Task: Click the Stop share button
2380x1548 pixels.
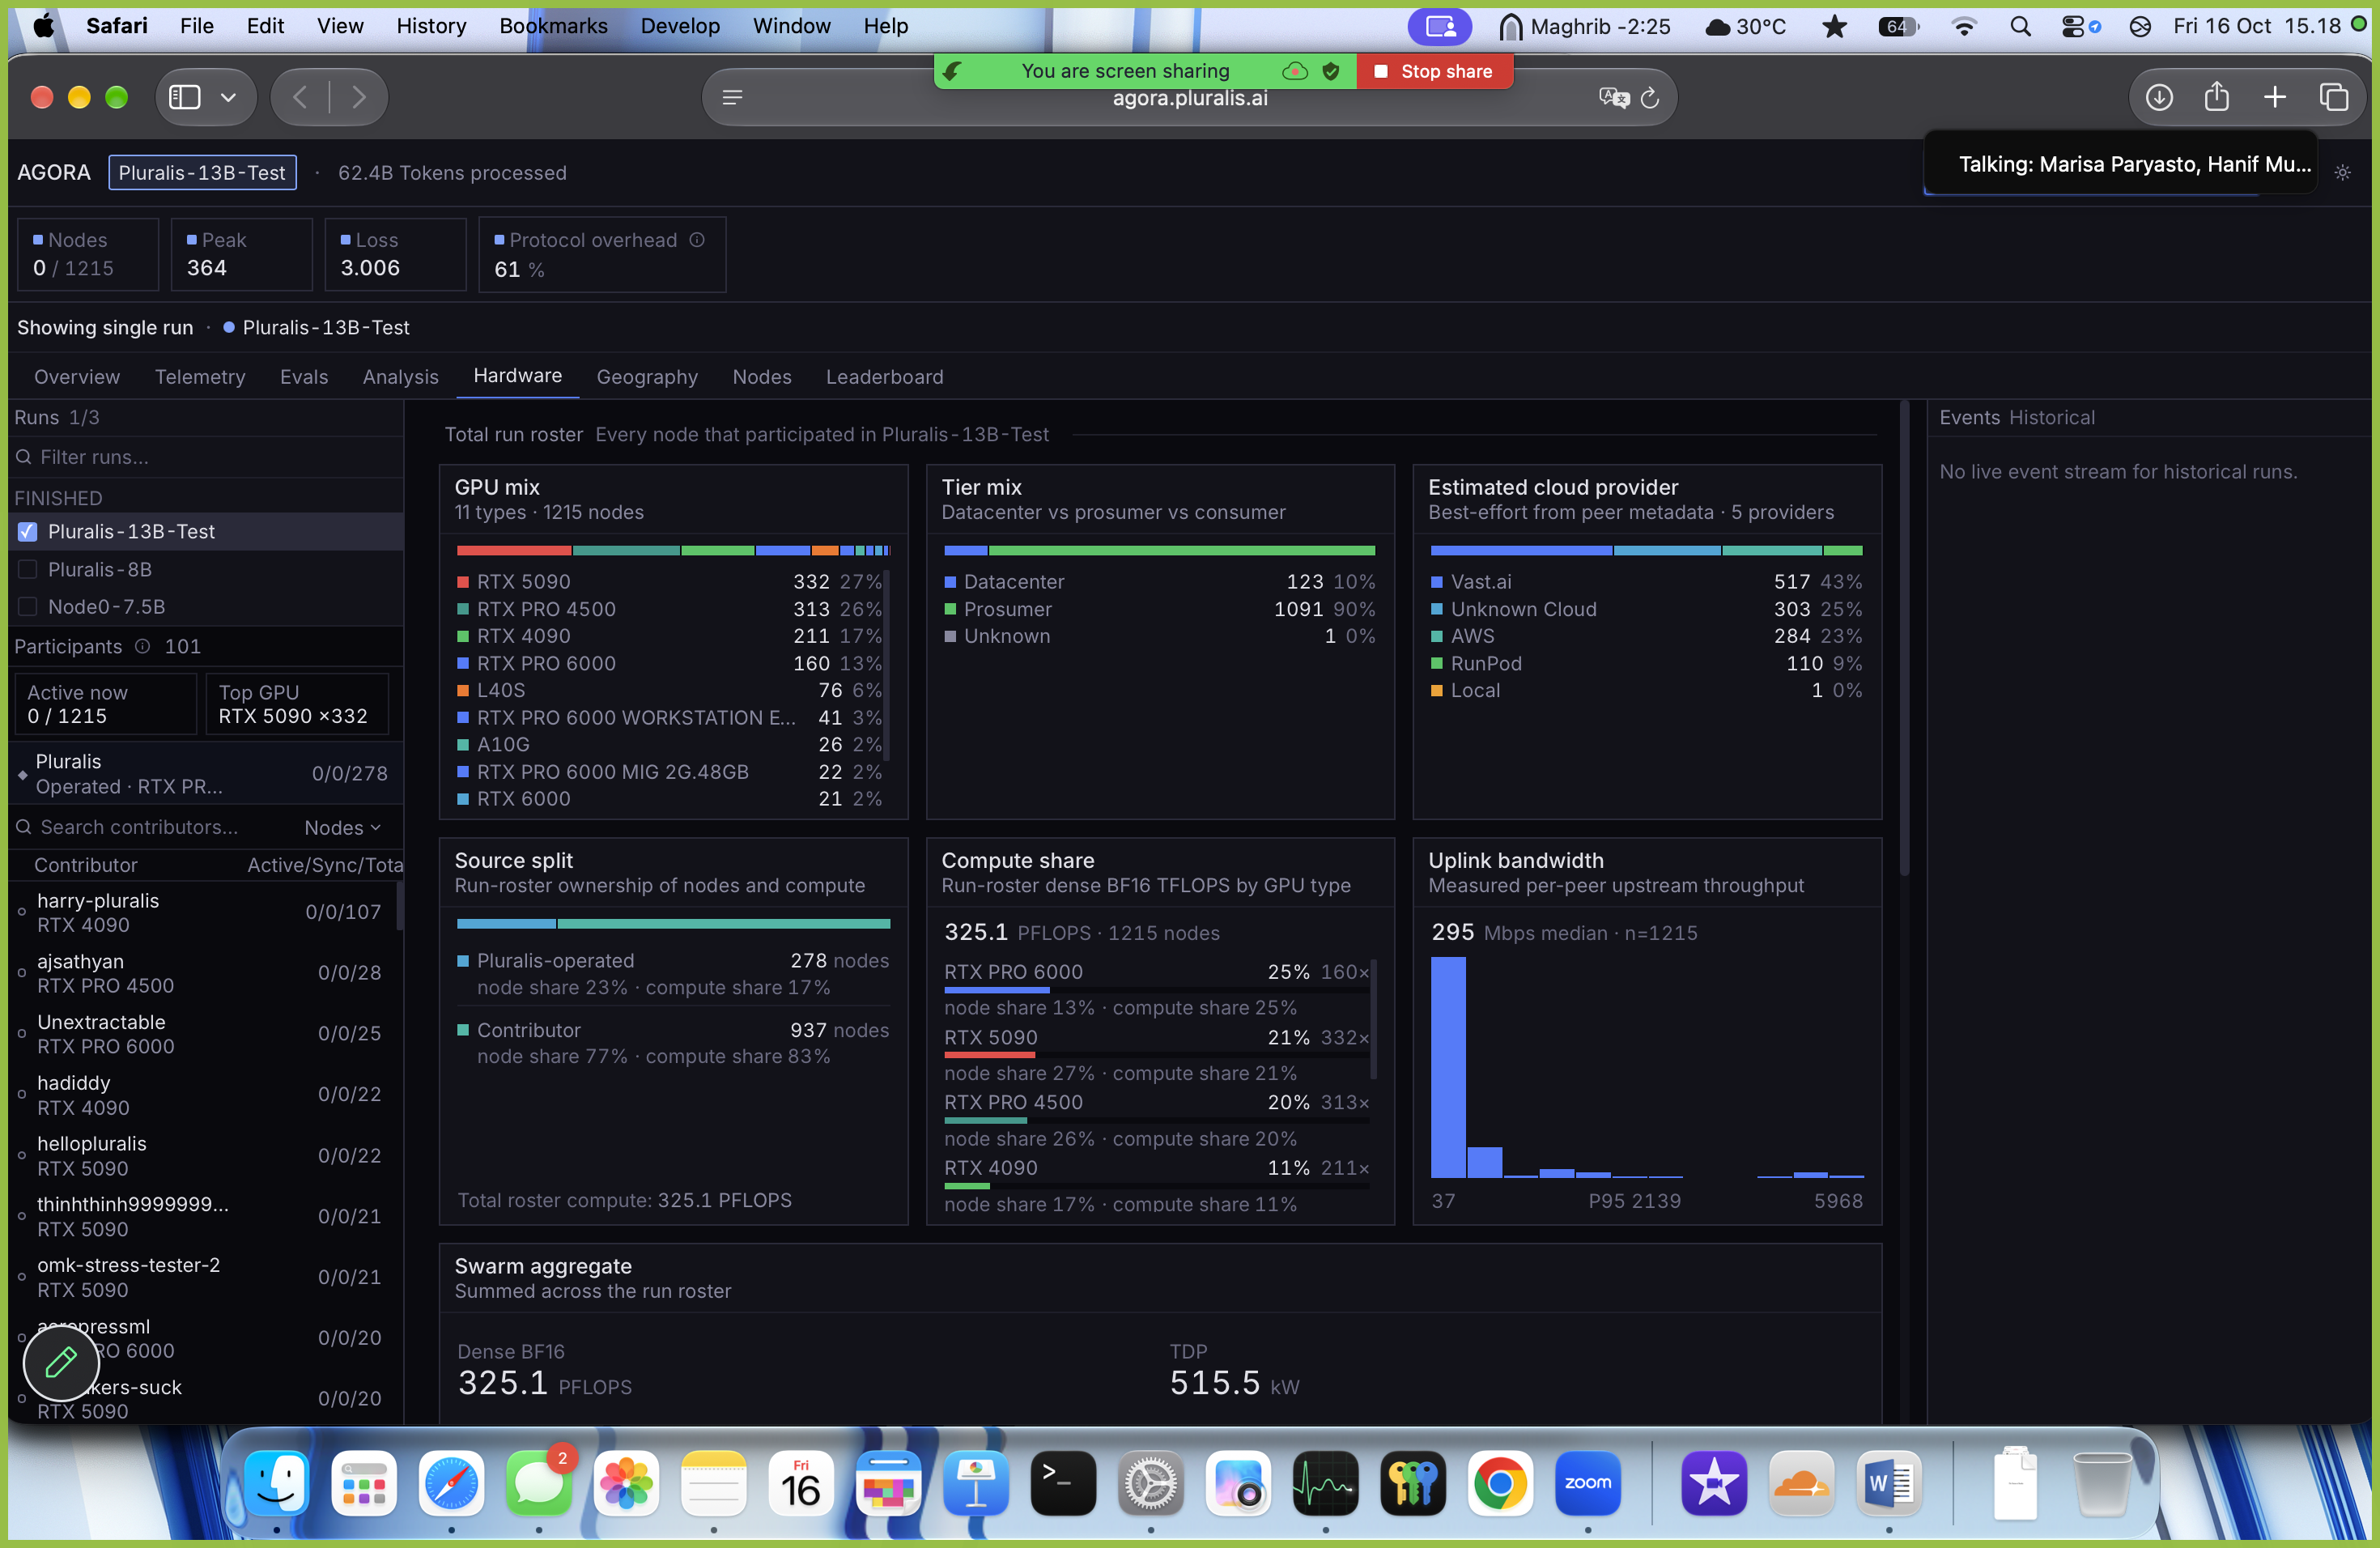Action: (x=1434, y=71)
